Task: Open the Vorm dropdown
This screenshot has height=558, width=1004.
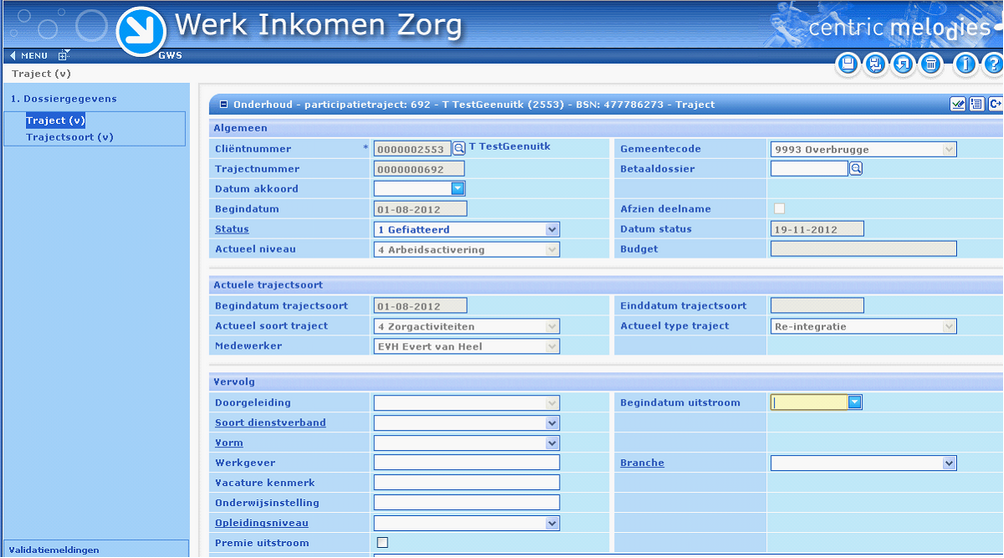Action: click(x=552, y=443)
